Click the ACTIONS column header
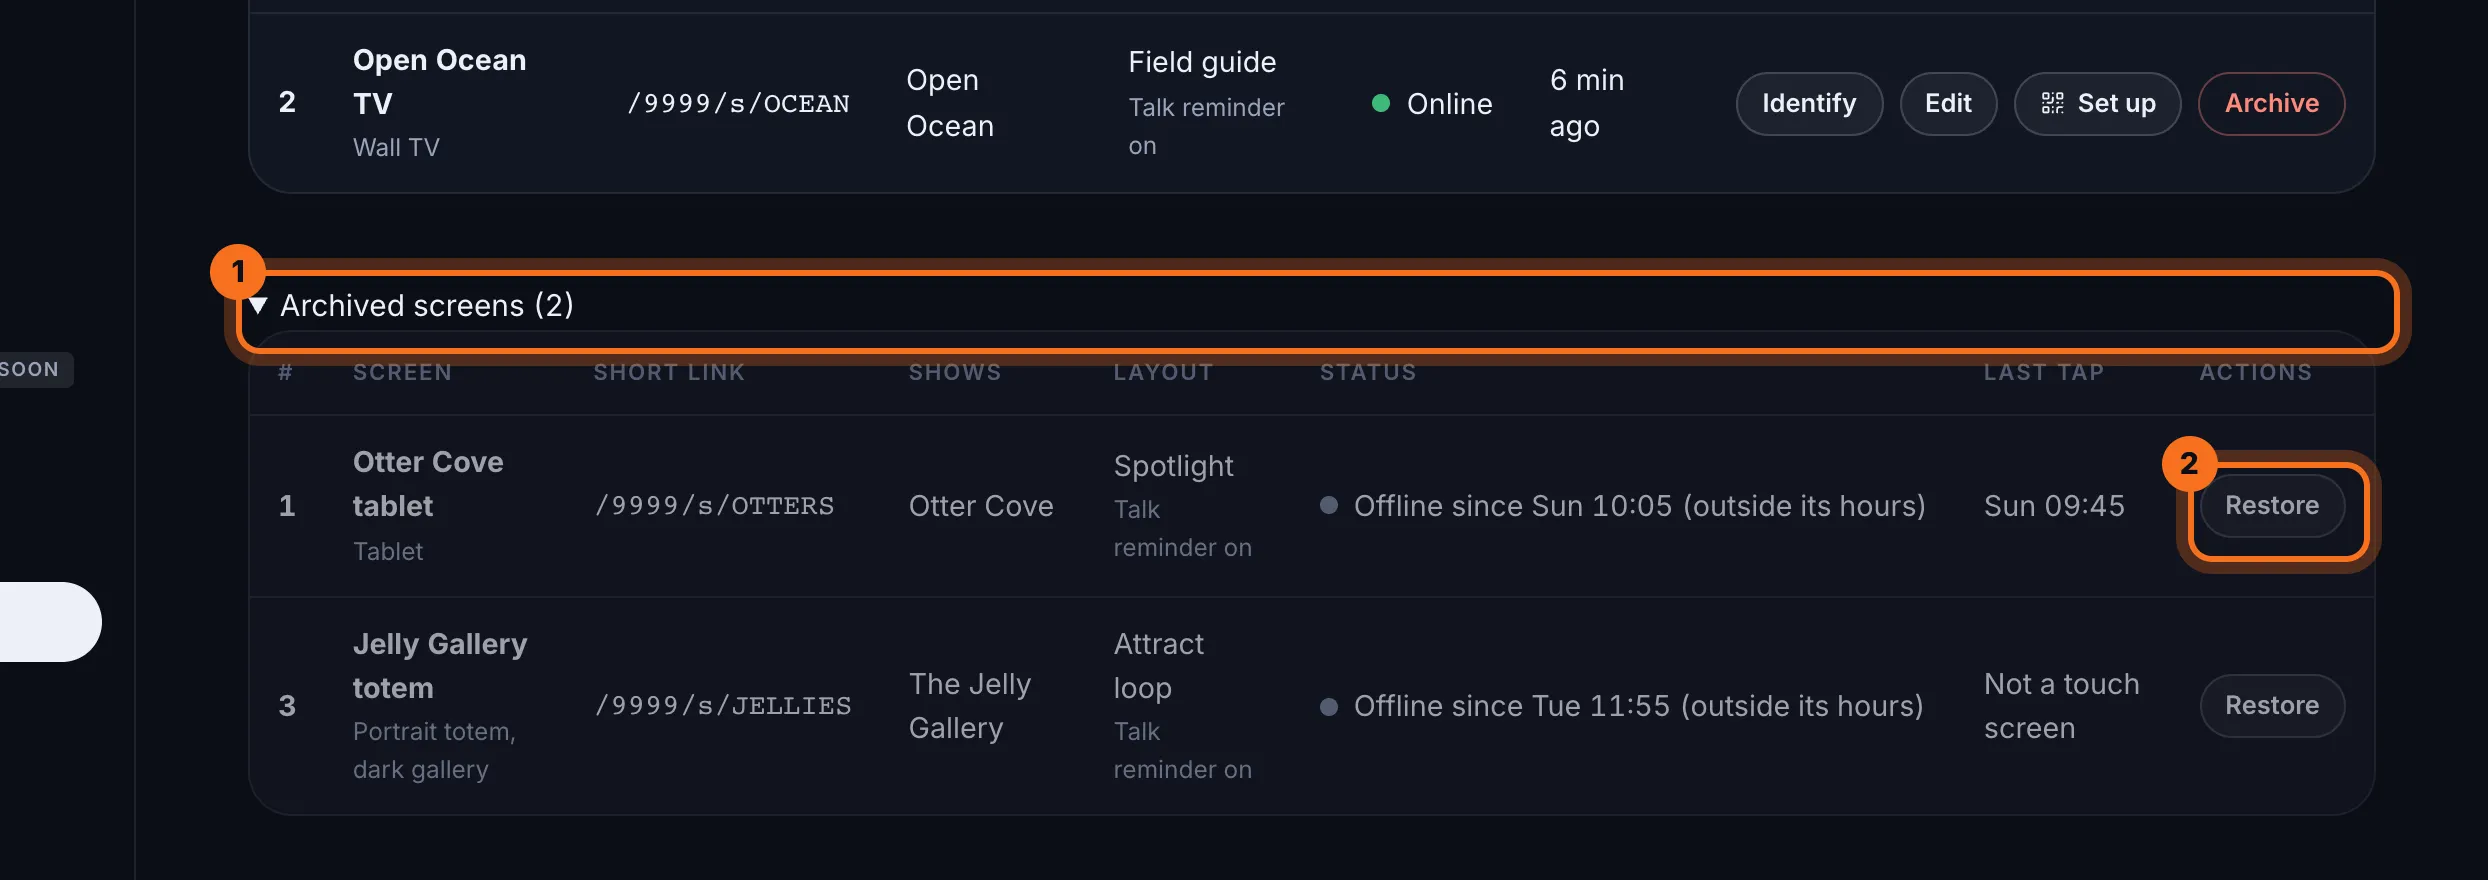The height and width of the screenshot is (880, 2488). (x=2256, y=372)
